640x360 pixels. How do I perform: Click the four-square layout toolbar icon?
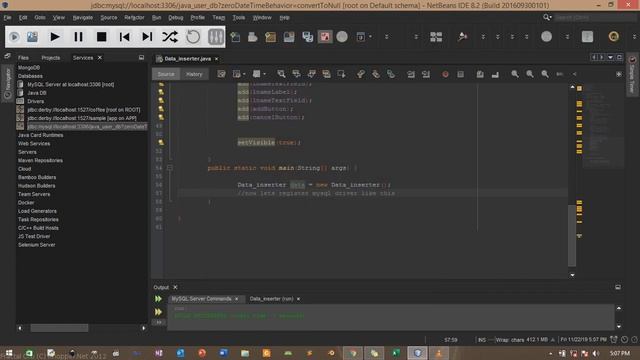[436, 37]
